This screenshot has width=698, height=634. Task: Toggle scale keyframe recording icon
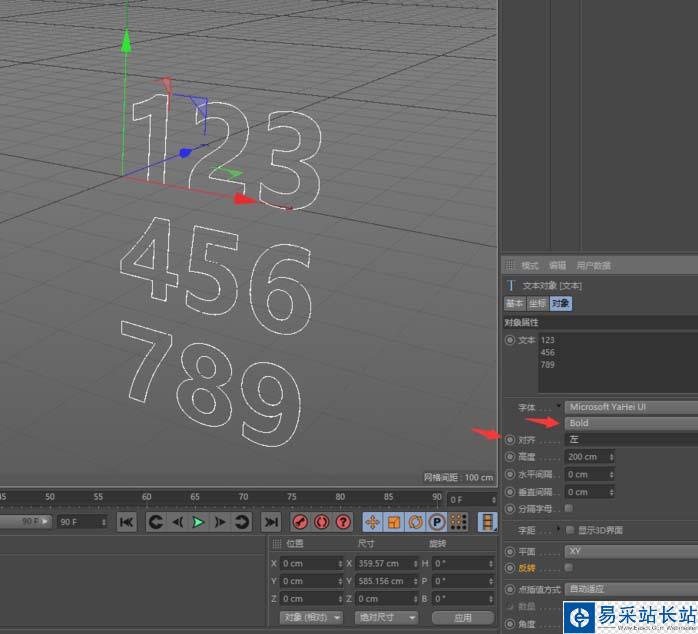[394, 522]
